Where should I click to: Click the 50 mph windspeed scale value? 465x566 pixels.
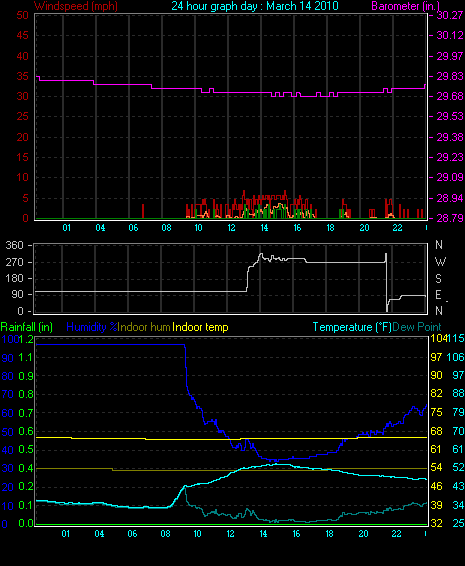22,15
